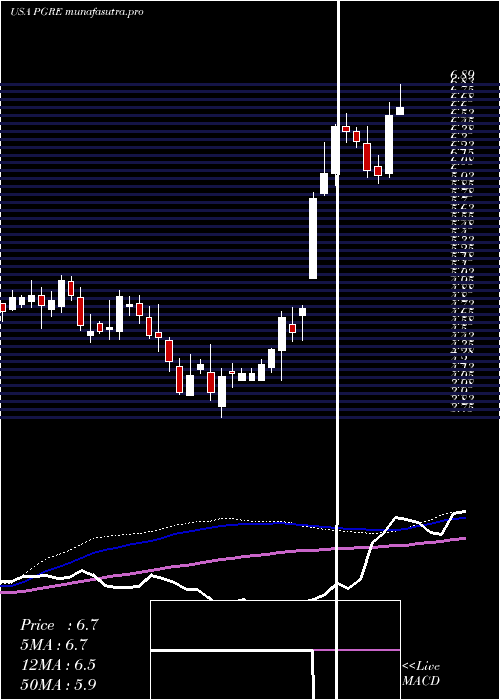Click the tall white breakout candlestick
Image resolution: width=500 pixels, height=700 pixels.
click(313, 238)
